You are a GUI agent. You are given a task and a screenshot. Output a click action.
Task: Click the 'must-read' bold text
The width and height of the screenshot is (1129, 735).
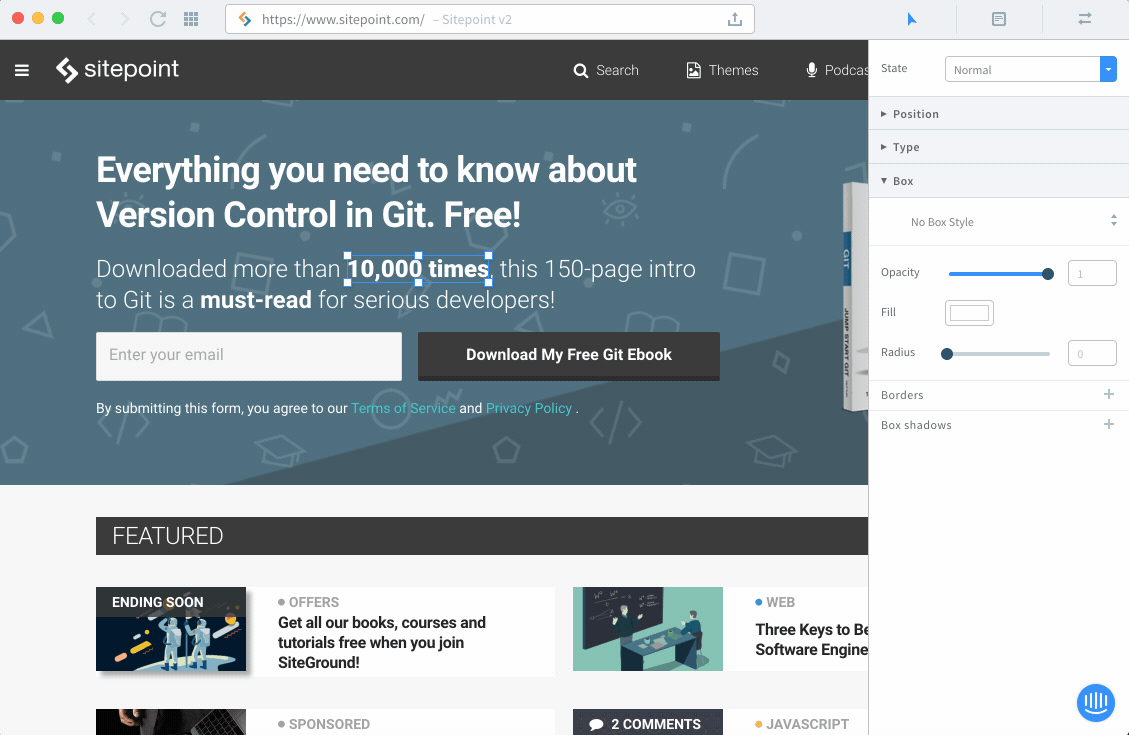click(x=256, y=299)
